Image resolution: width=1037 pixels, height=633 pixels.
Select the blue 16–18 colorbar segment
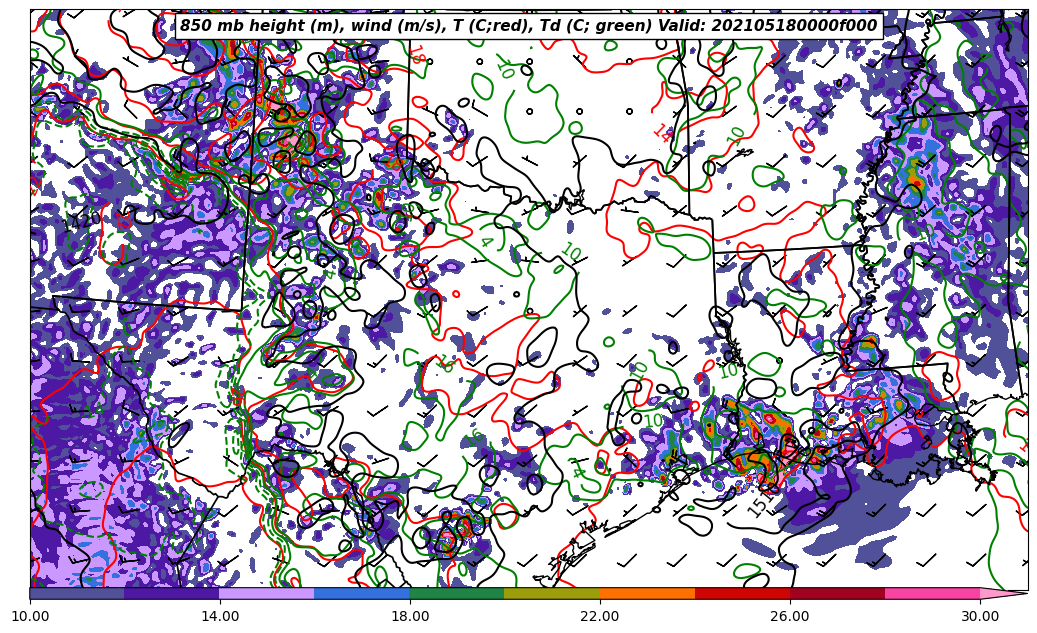[362, 593]
